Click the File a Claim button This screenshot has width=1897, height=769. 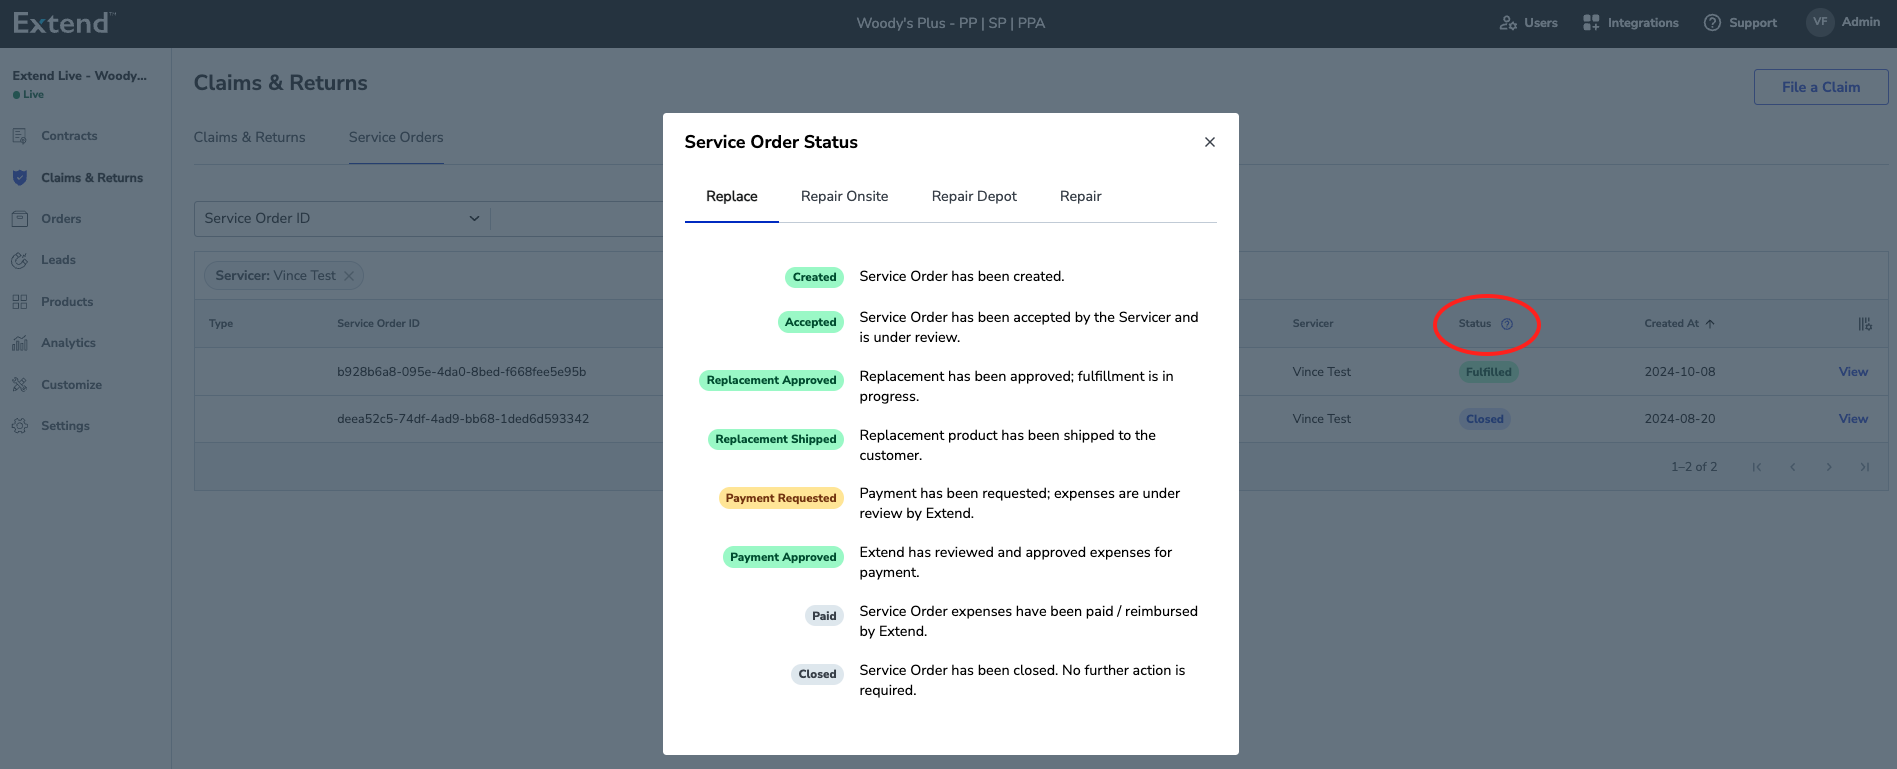(x=1821, y=87)
